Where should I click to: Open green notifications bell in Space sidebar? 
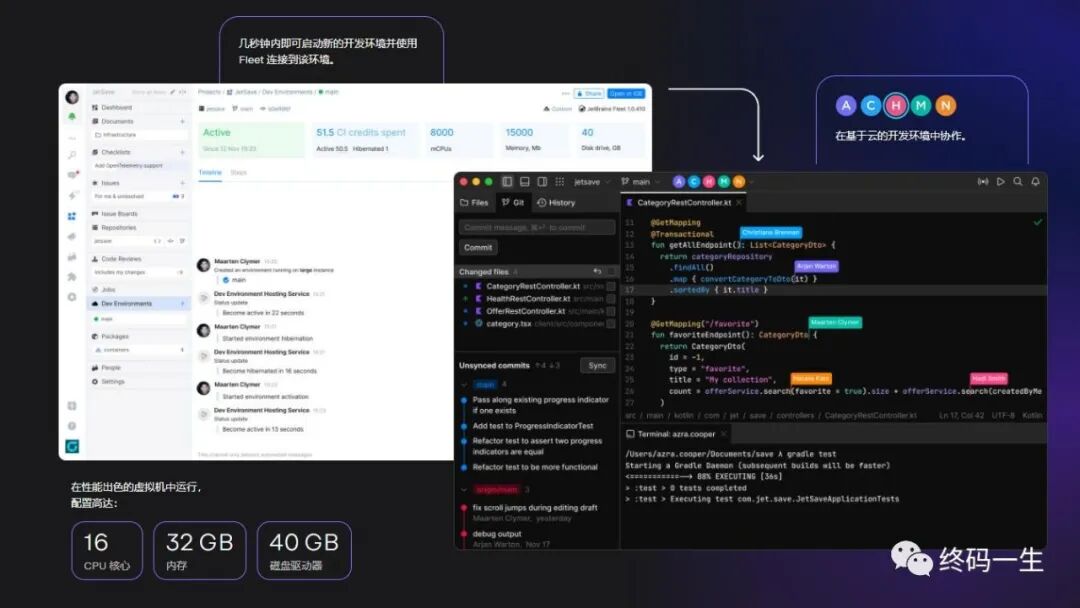tap(72, 117)
